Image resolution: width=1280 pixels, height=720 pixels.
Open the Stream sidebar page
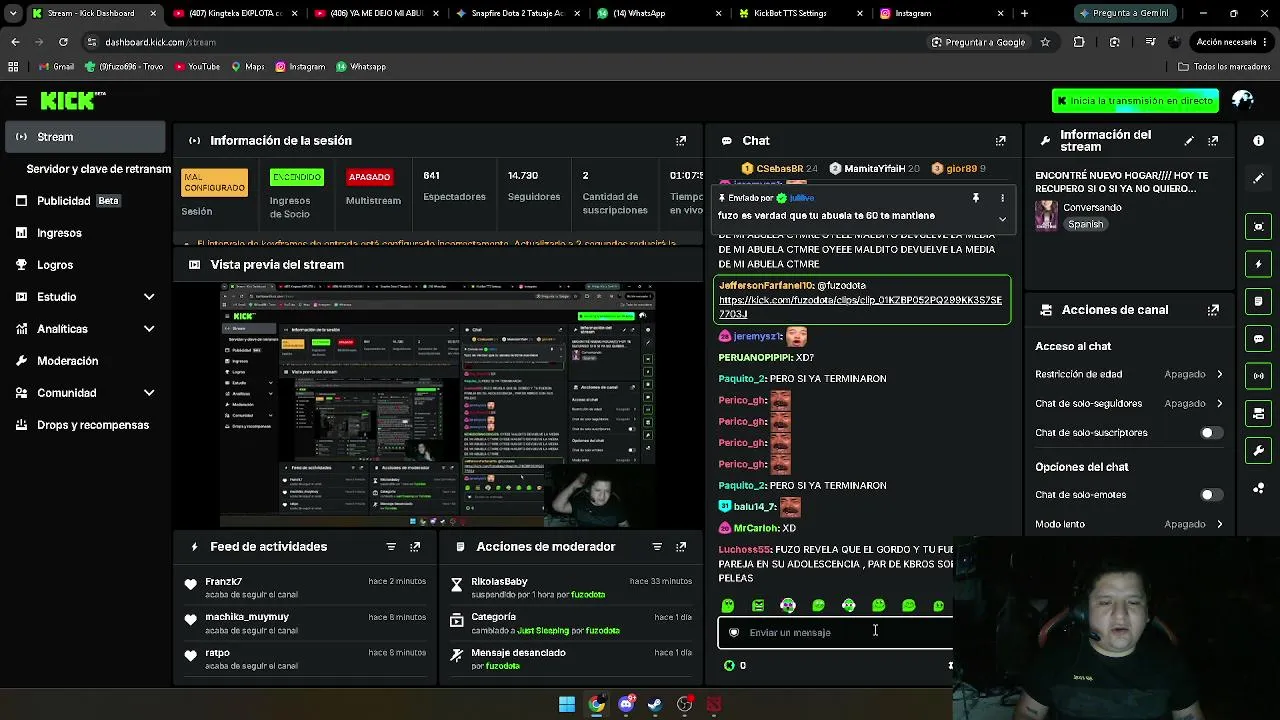click(85, 137)
